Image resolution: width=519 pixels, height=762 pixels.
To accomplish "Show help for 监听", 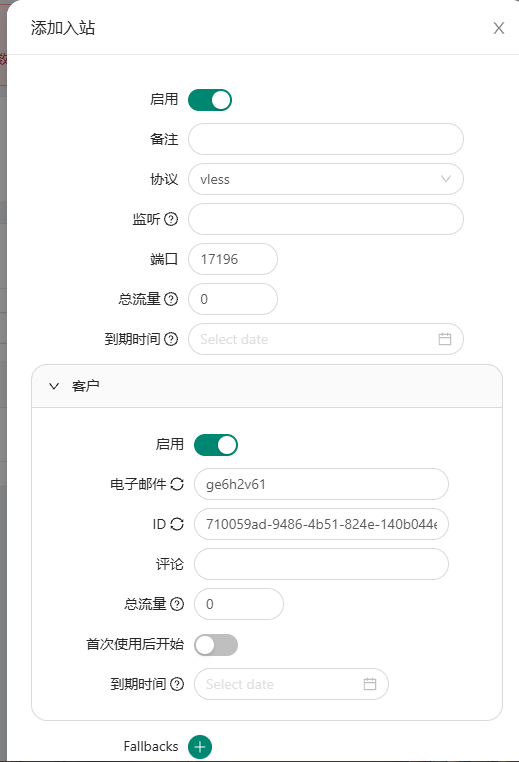I will [x=171, y=219].
